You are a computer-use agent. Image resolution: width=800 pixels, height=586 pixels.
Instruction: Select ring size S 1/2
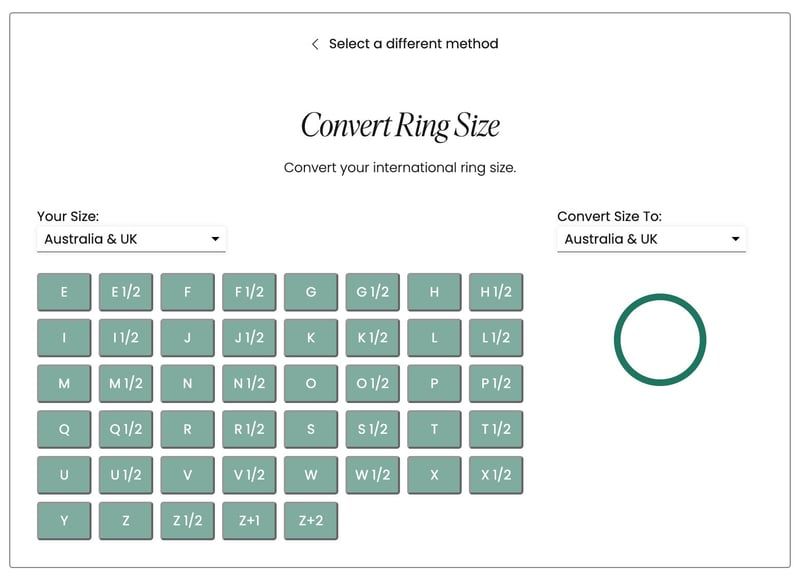tap(373, 429)
